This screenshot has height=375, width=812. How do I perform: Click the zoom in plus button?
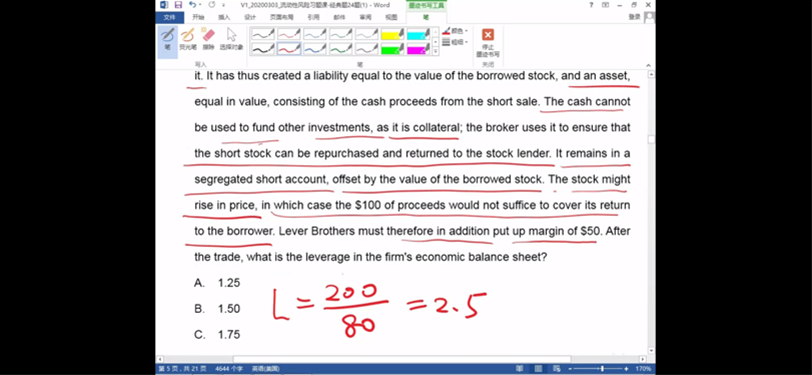click(626, 369)
